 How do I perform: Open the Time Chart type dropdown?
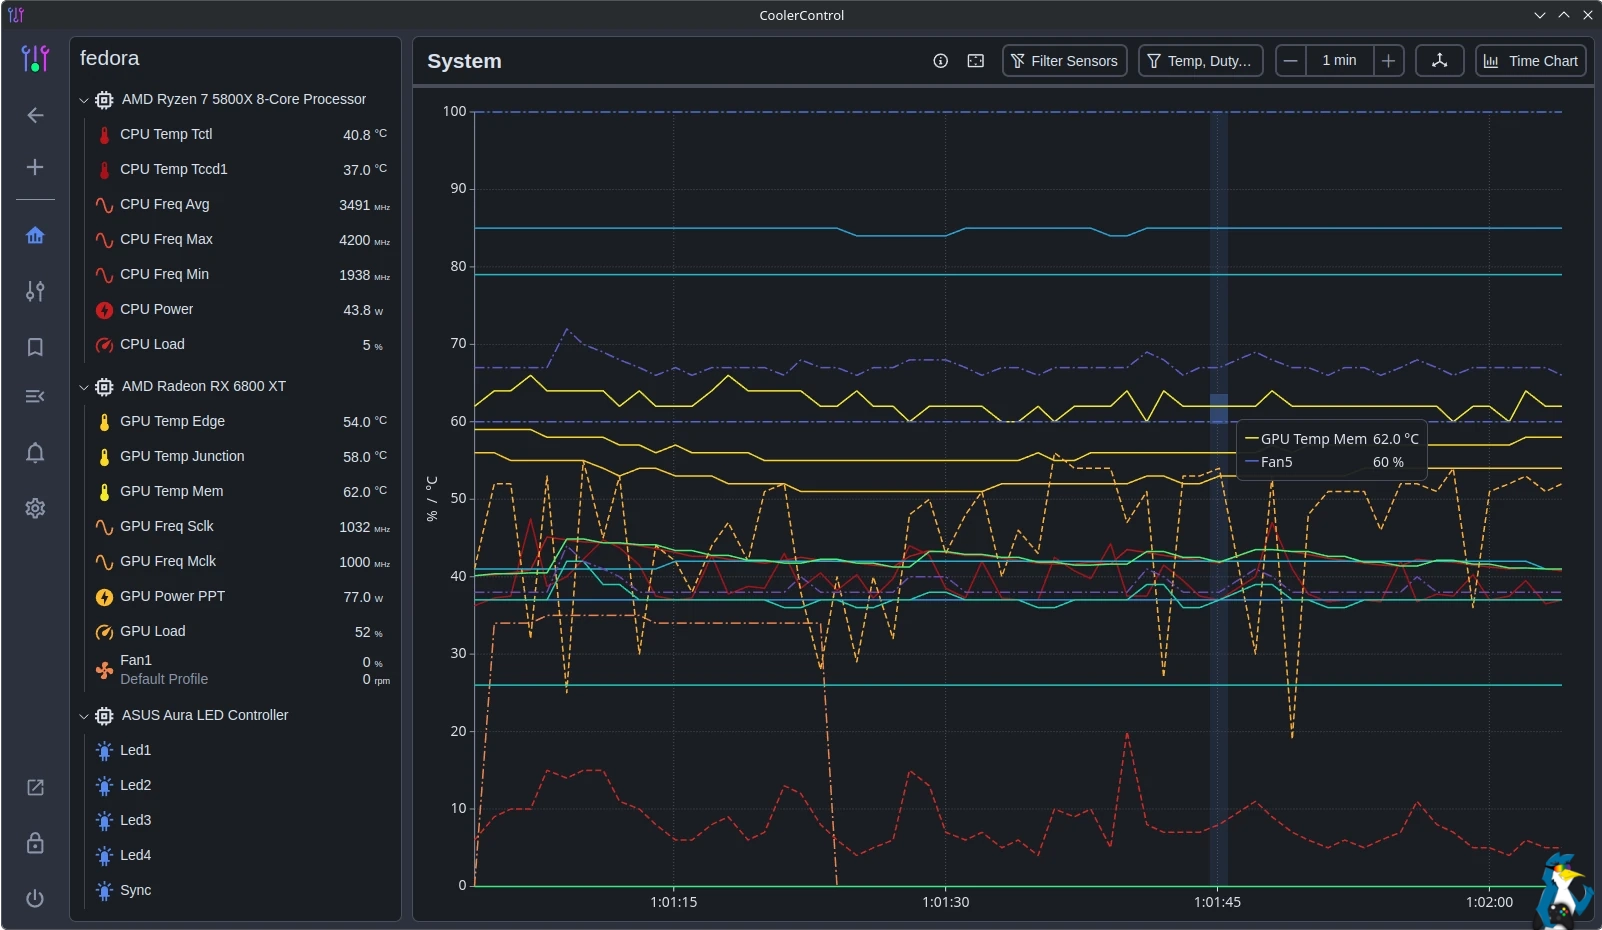tap(1530, 61)
